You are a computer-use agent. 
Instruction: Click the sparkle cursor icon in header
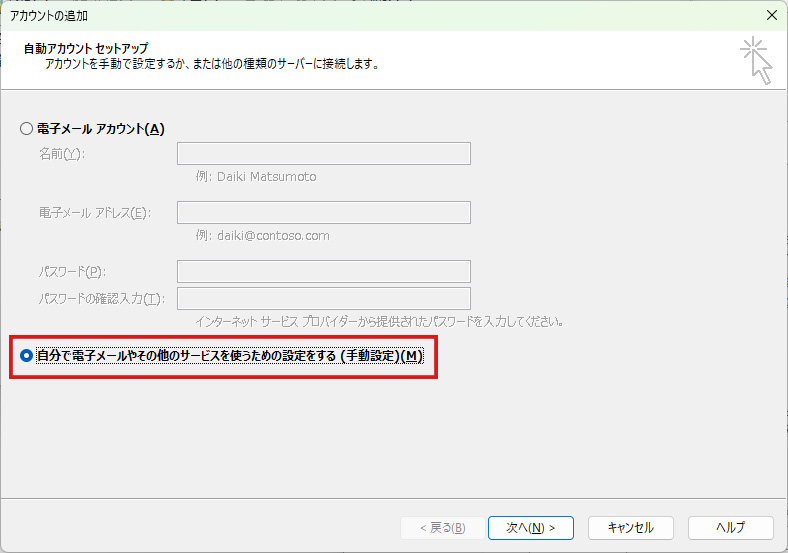point(756,60)
